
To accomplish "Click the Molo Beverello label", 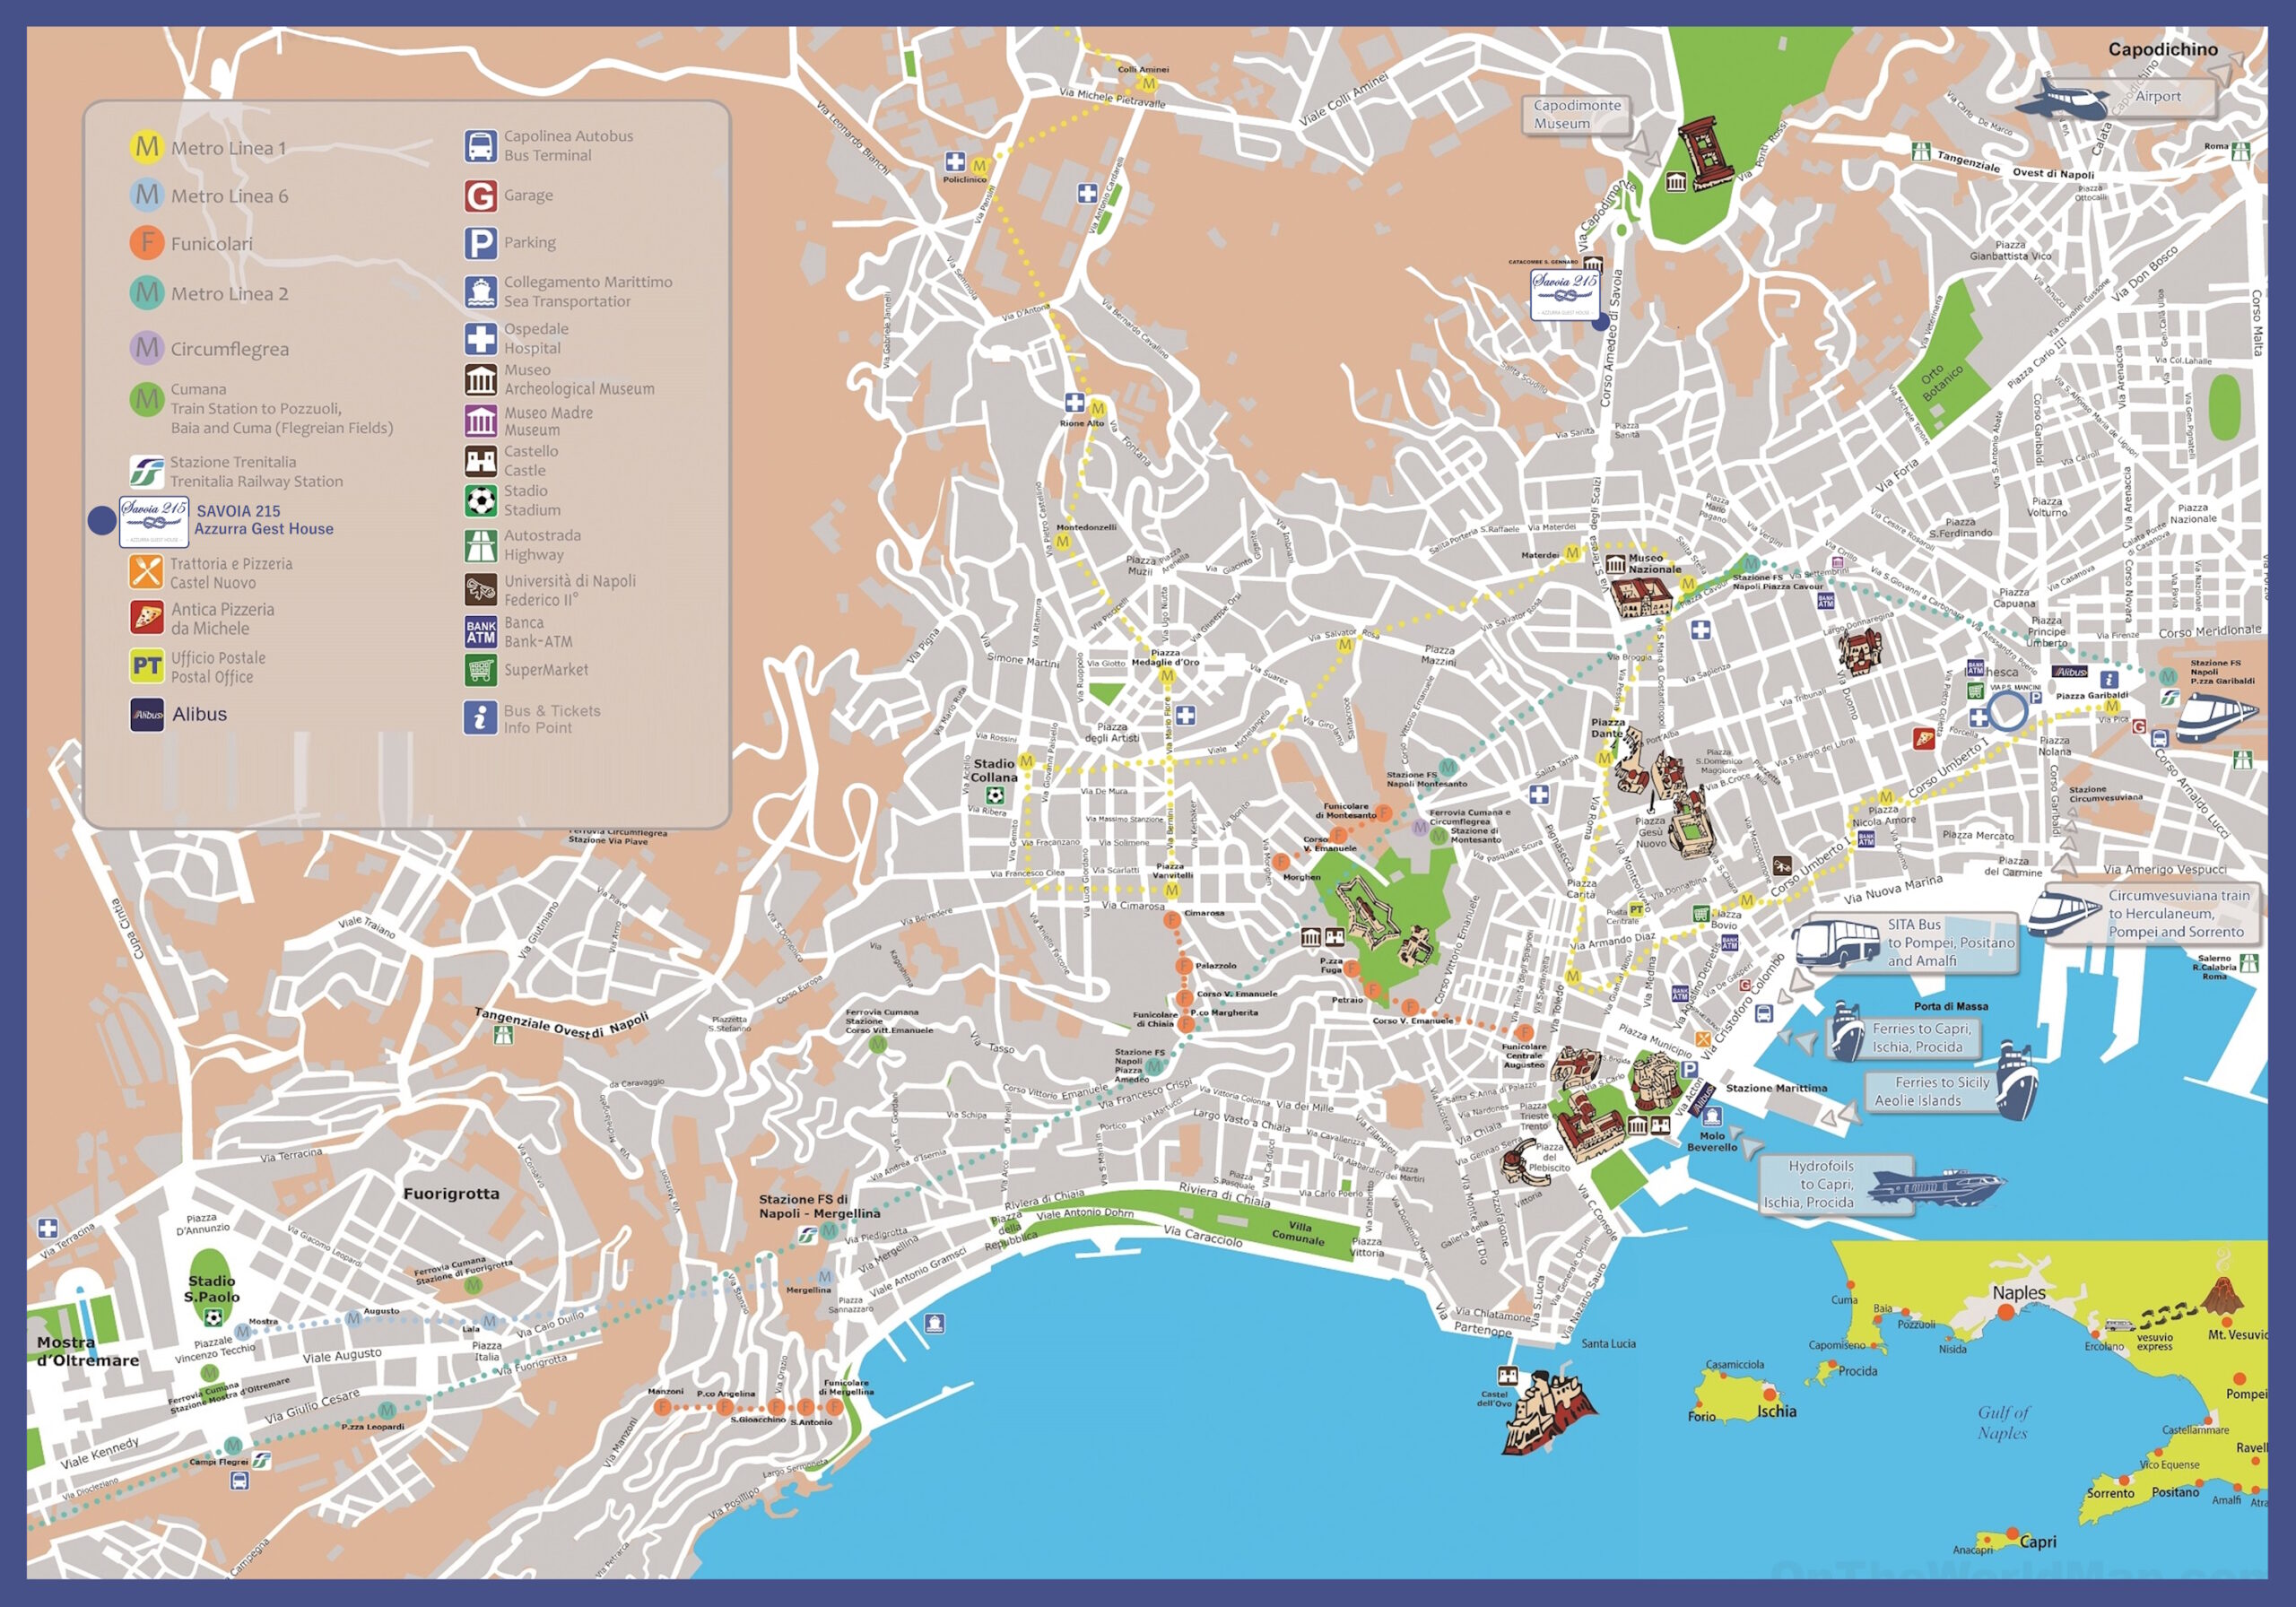I will click(x=1712, y=1141).
